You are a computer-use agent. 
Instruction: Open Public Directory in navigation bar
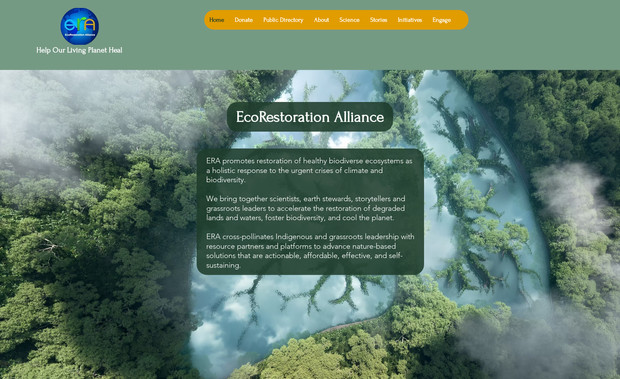tap(283, 20)
